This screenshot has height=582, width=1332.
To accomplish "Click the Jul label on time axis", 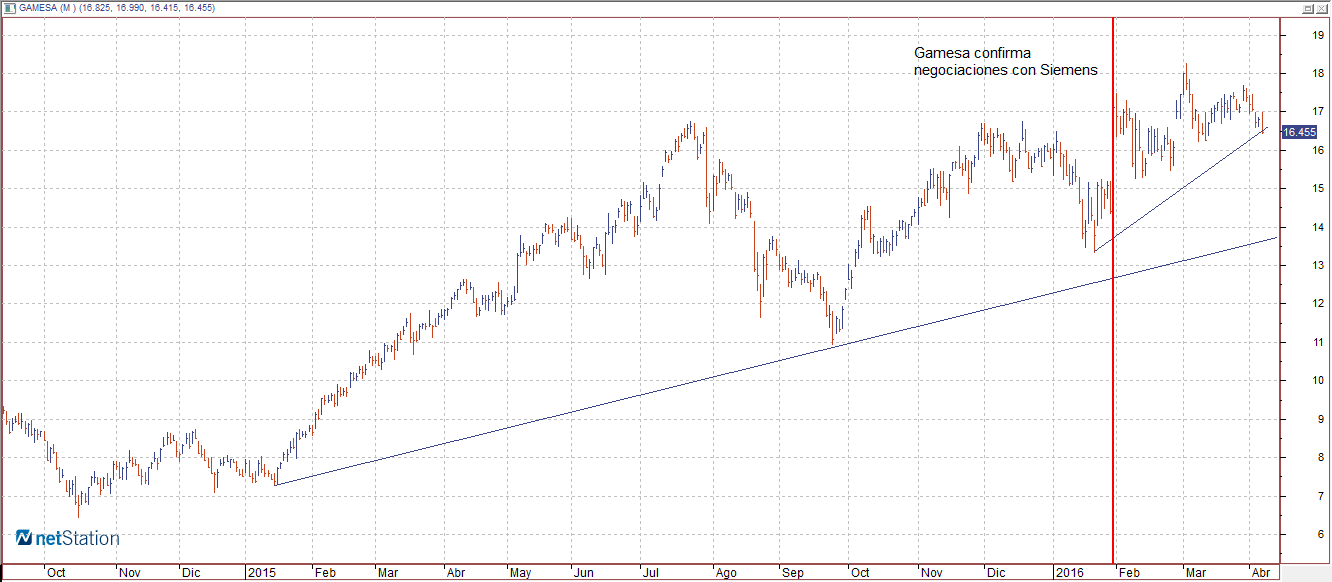I will (x=651, y=573).
